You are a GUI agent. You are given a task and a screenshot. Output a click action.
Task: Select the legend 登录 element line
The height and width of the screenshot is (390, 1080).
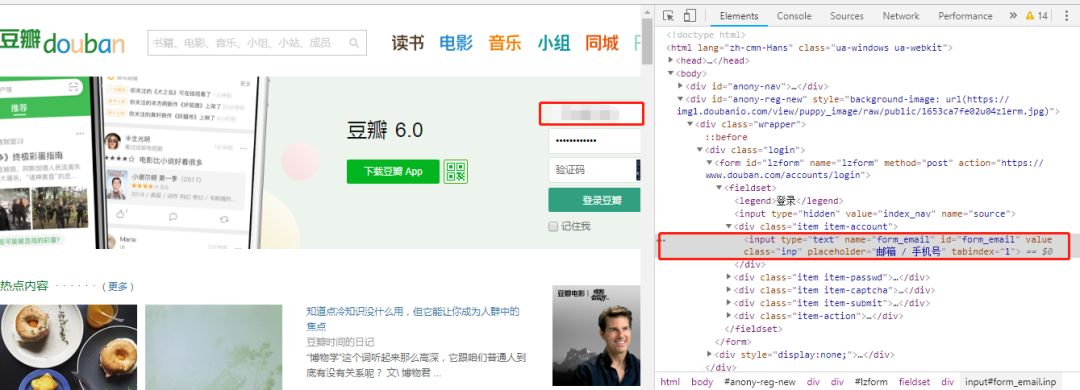(789, 201)
